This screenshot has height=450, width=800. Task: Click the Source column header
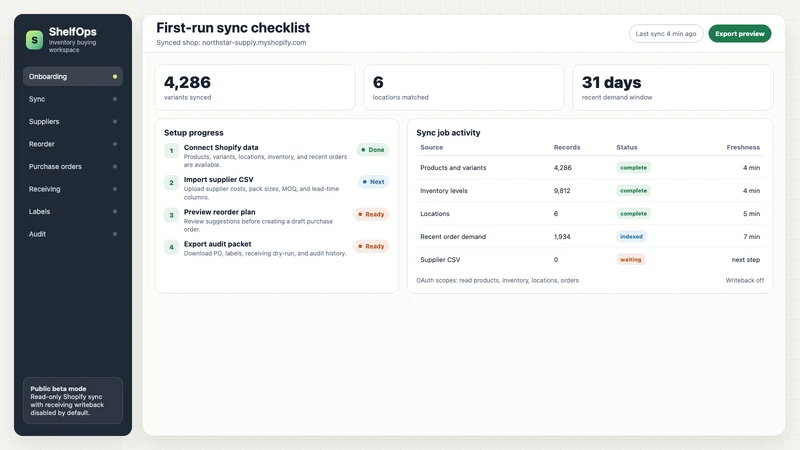coord(432,147)
